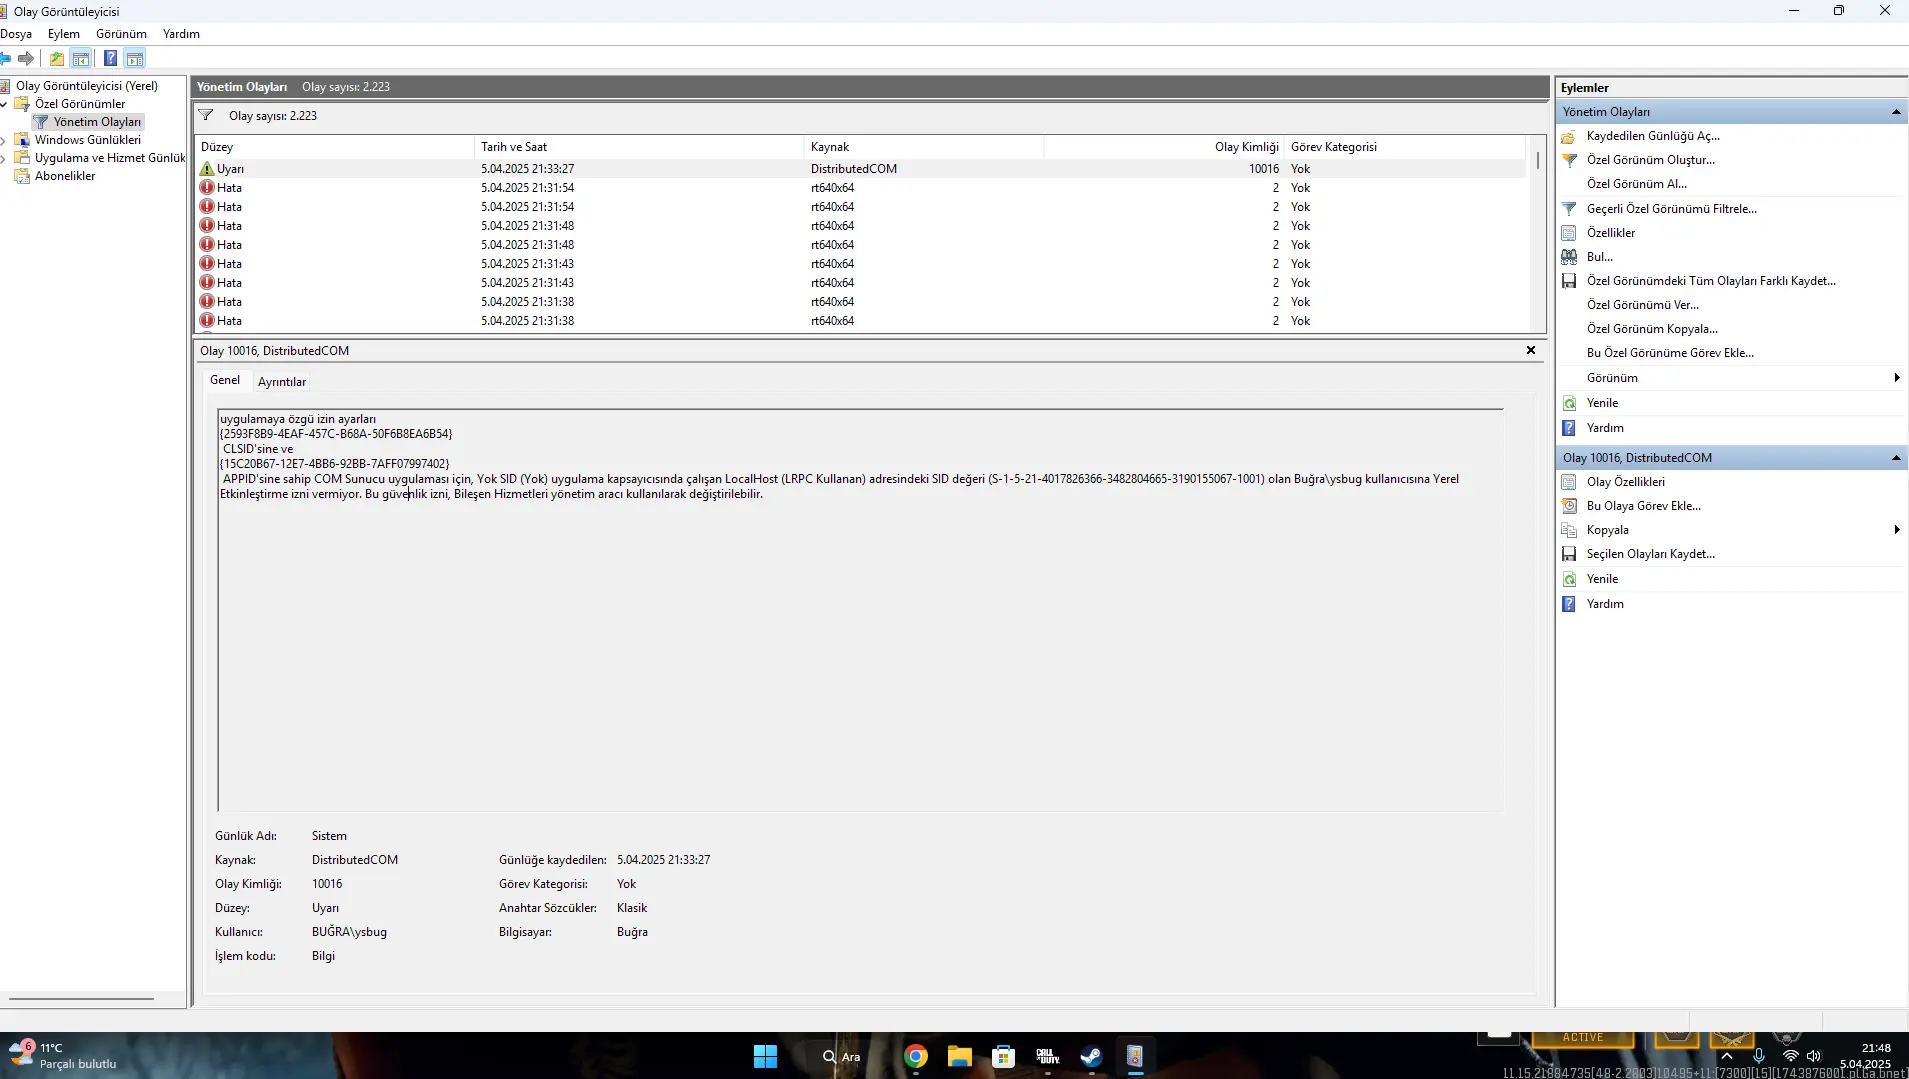1909x1079 pixels.
Task: Open the taskbar Ara search box
Action: pos(841,1056)
